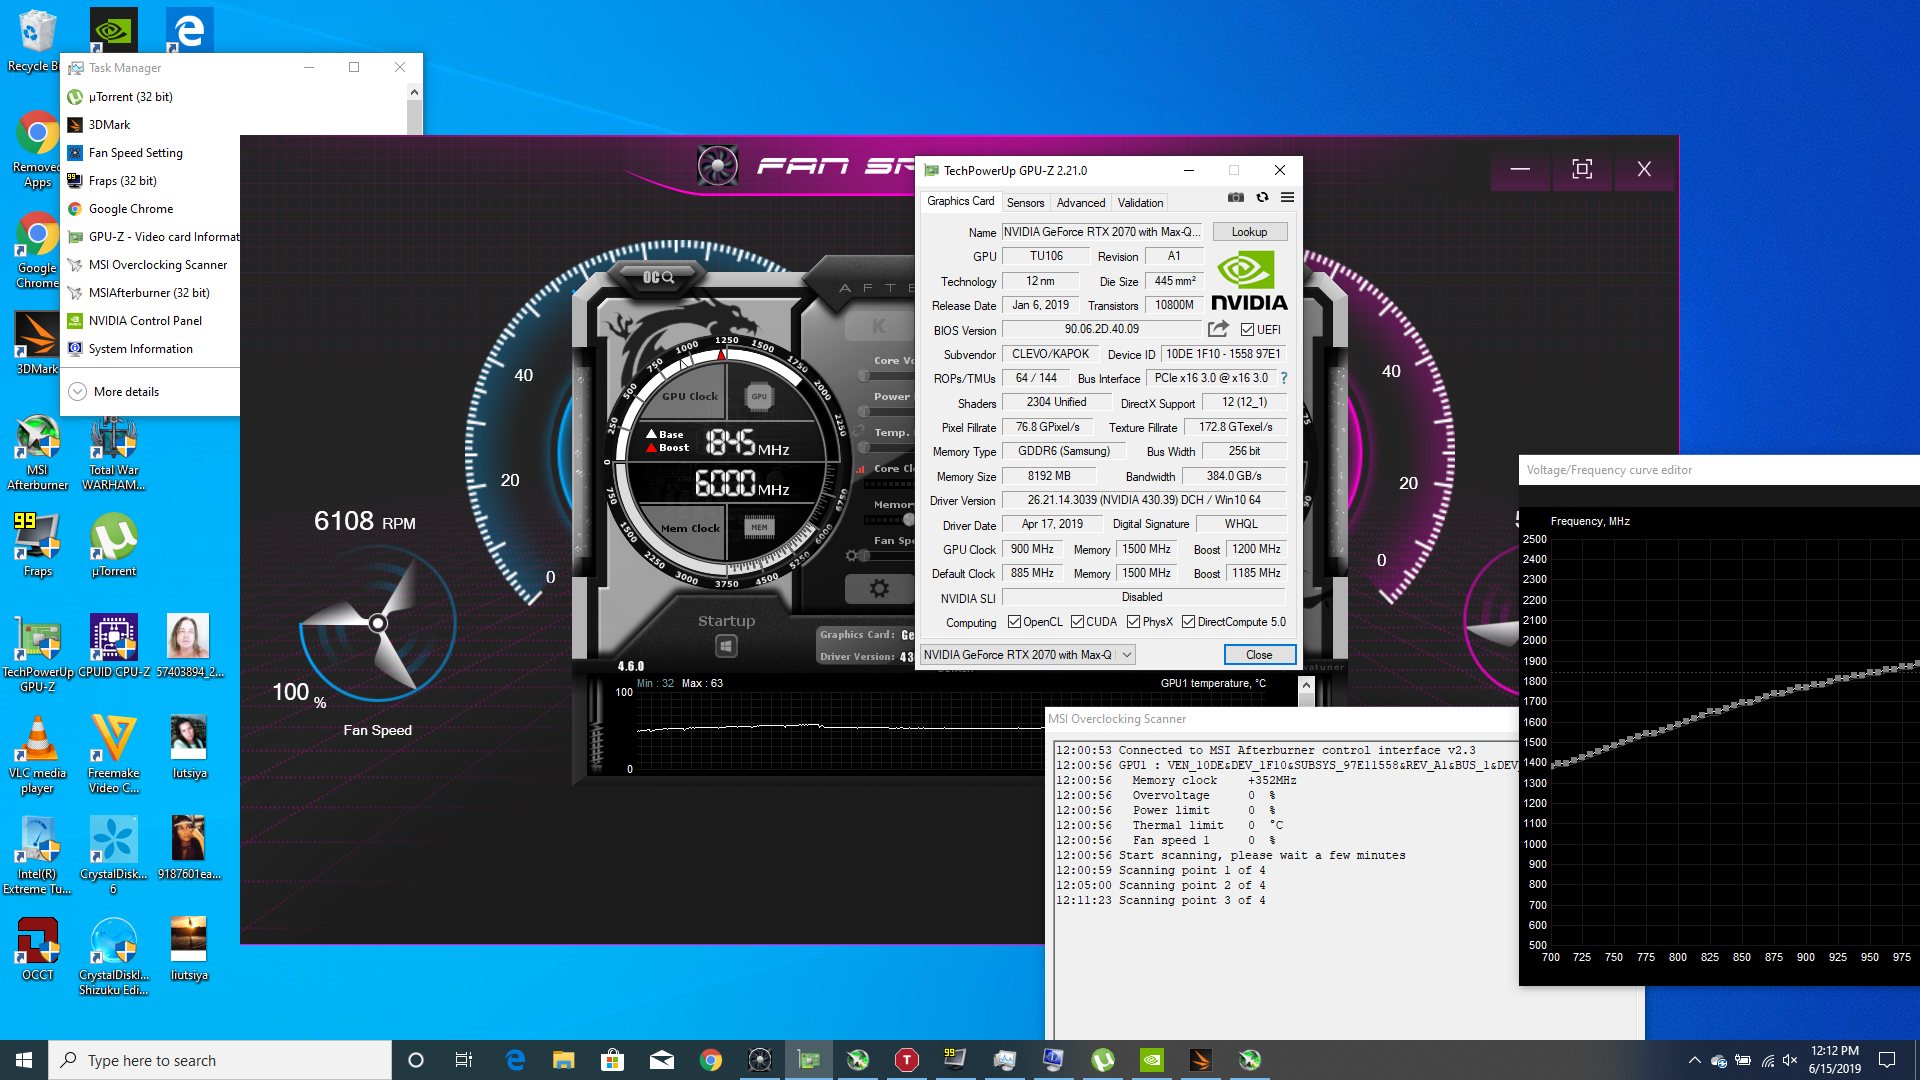Switch to the Validation tab

[x=1140, y=203]
